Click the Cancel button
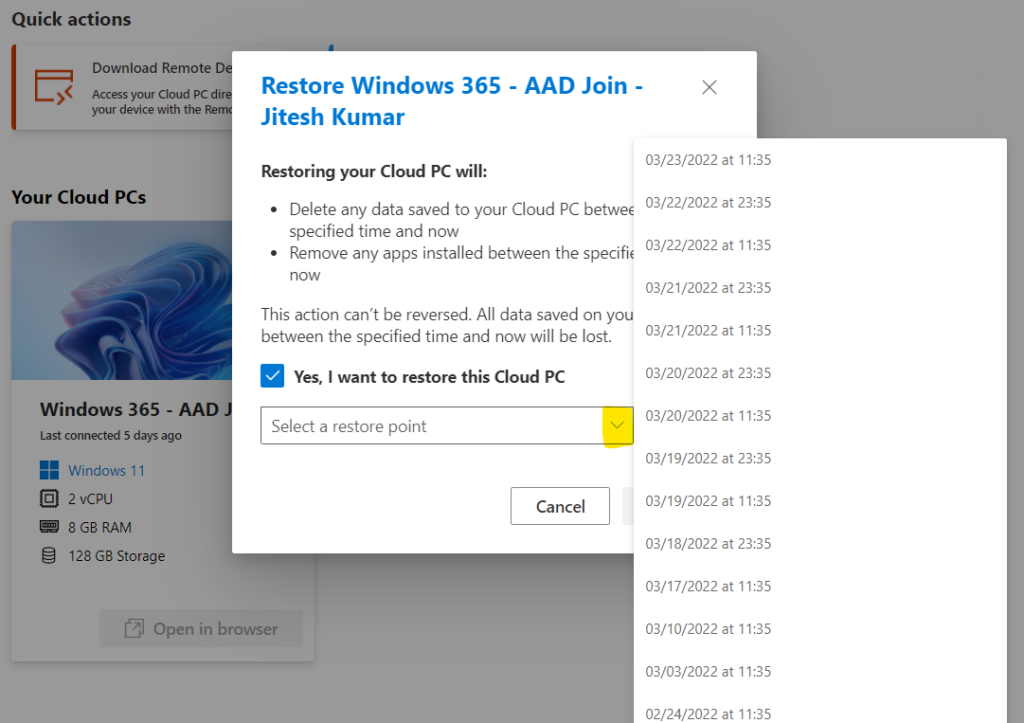The width and height of the screenshot is (1024, 723). pyautogui.click(x=560, y=506)
